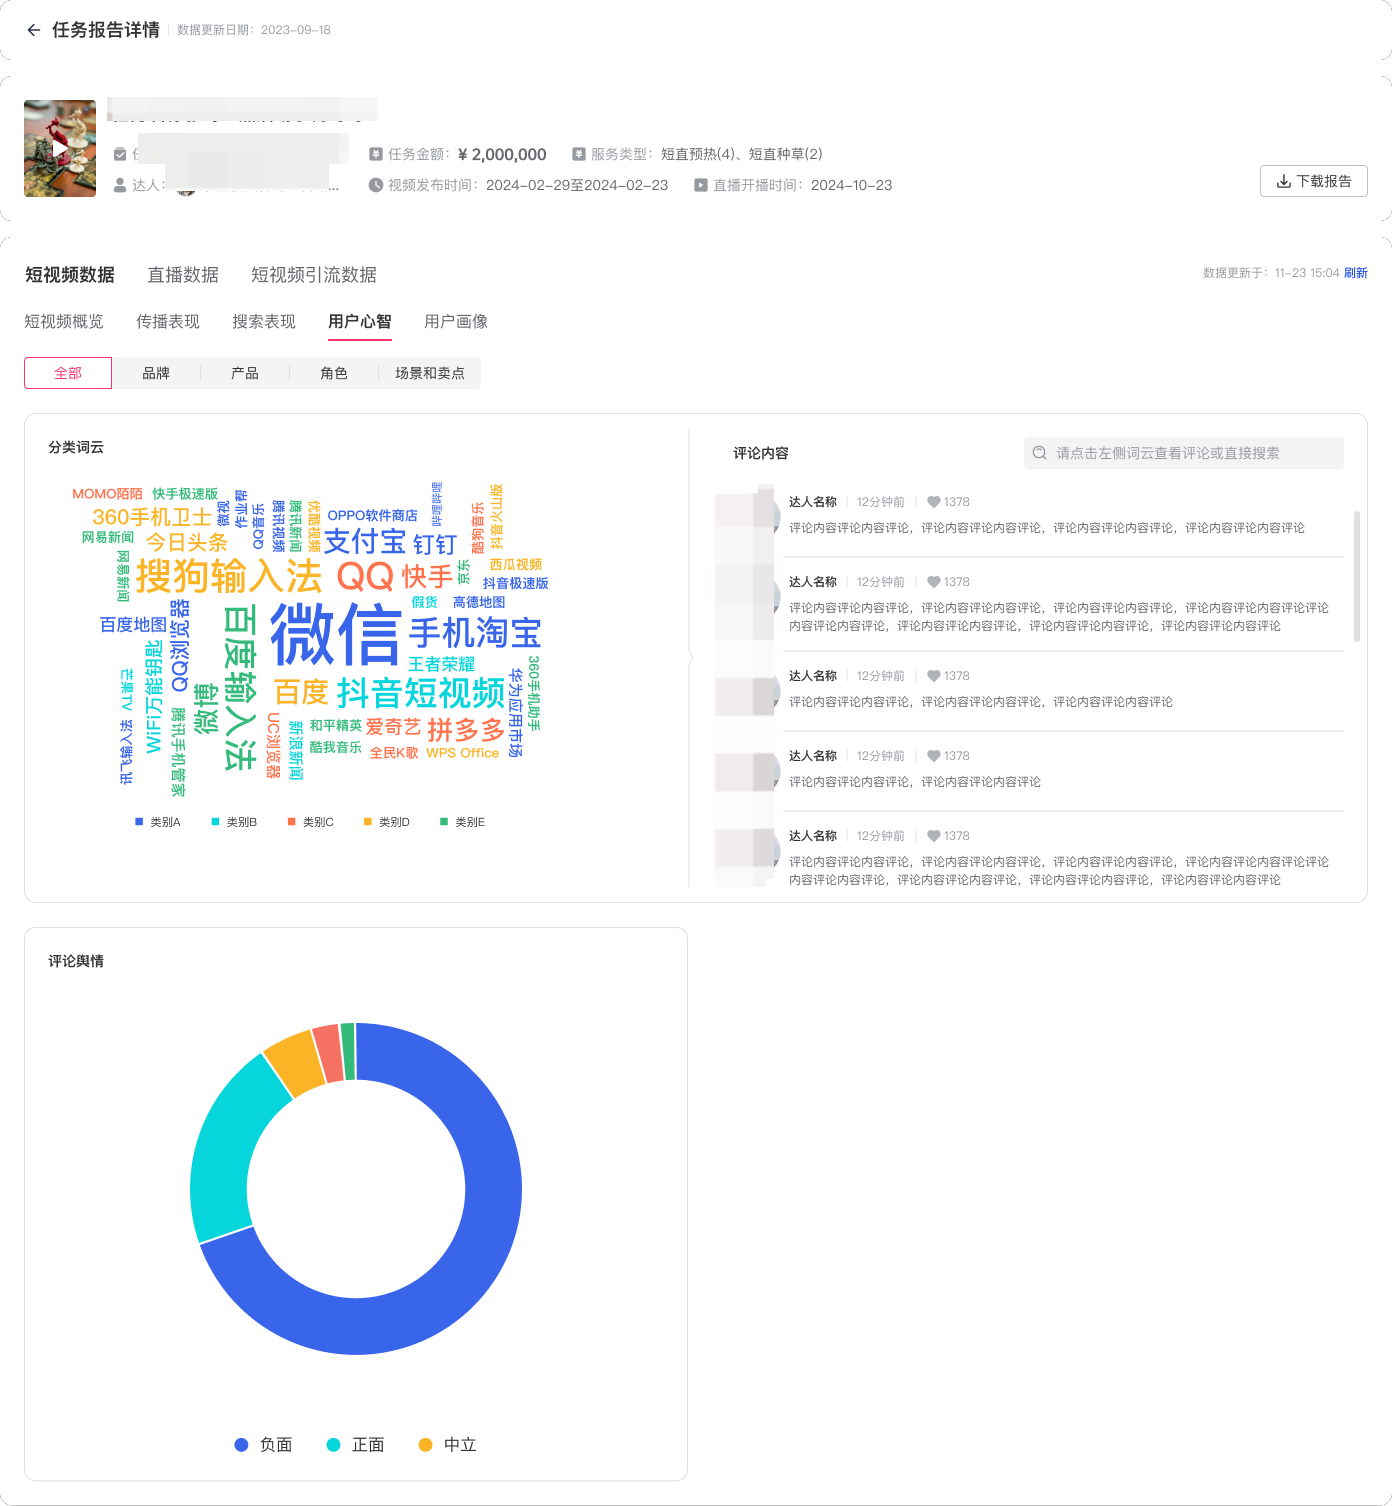The image size is (1392, 1506).
Task: Select the 品牌 filter option
Action: [156, 373]
